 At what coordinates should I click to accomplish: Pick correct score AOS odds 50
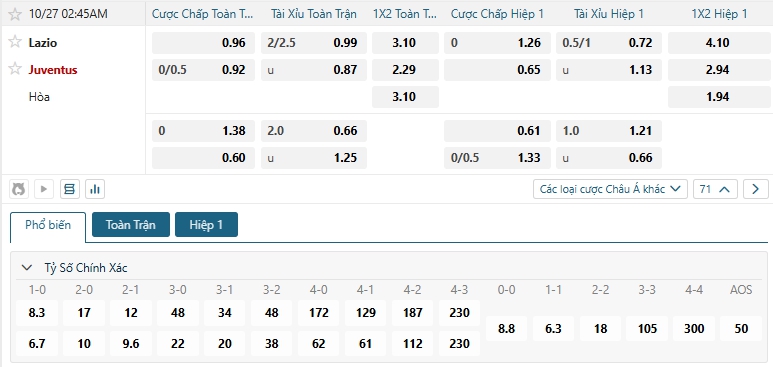pyautogui.click(x=741, y=329)
